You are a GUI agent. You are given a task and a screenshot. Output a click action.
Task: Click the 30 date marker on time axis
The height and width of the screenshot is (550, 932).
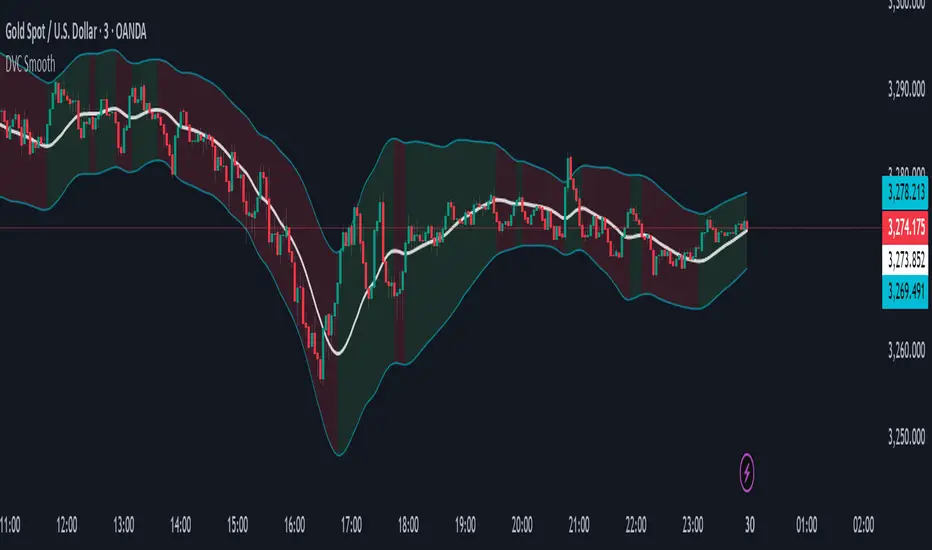(750, 525)
